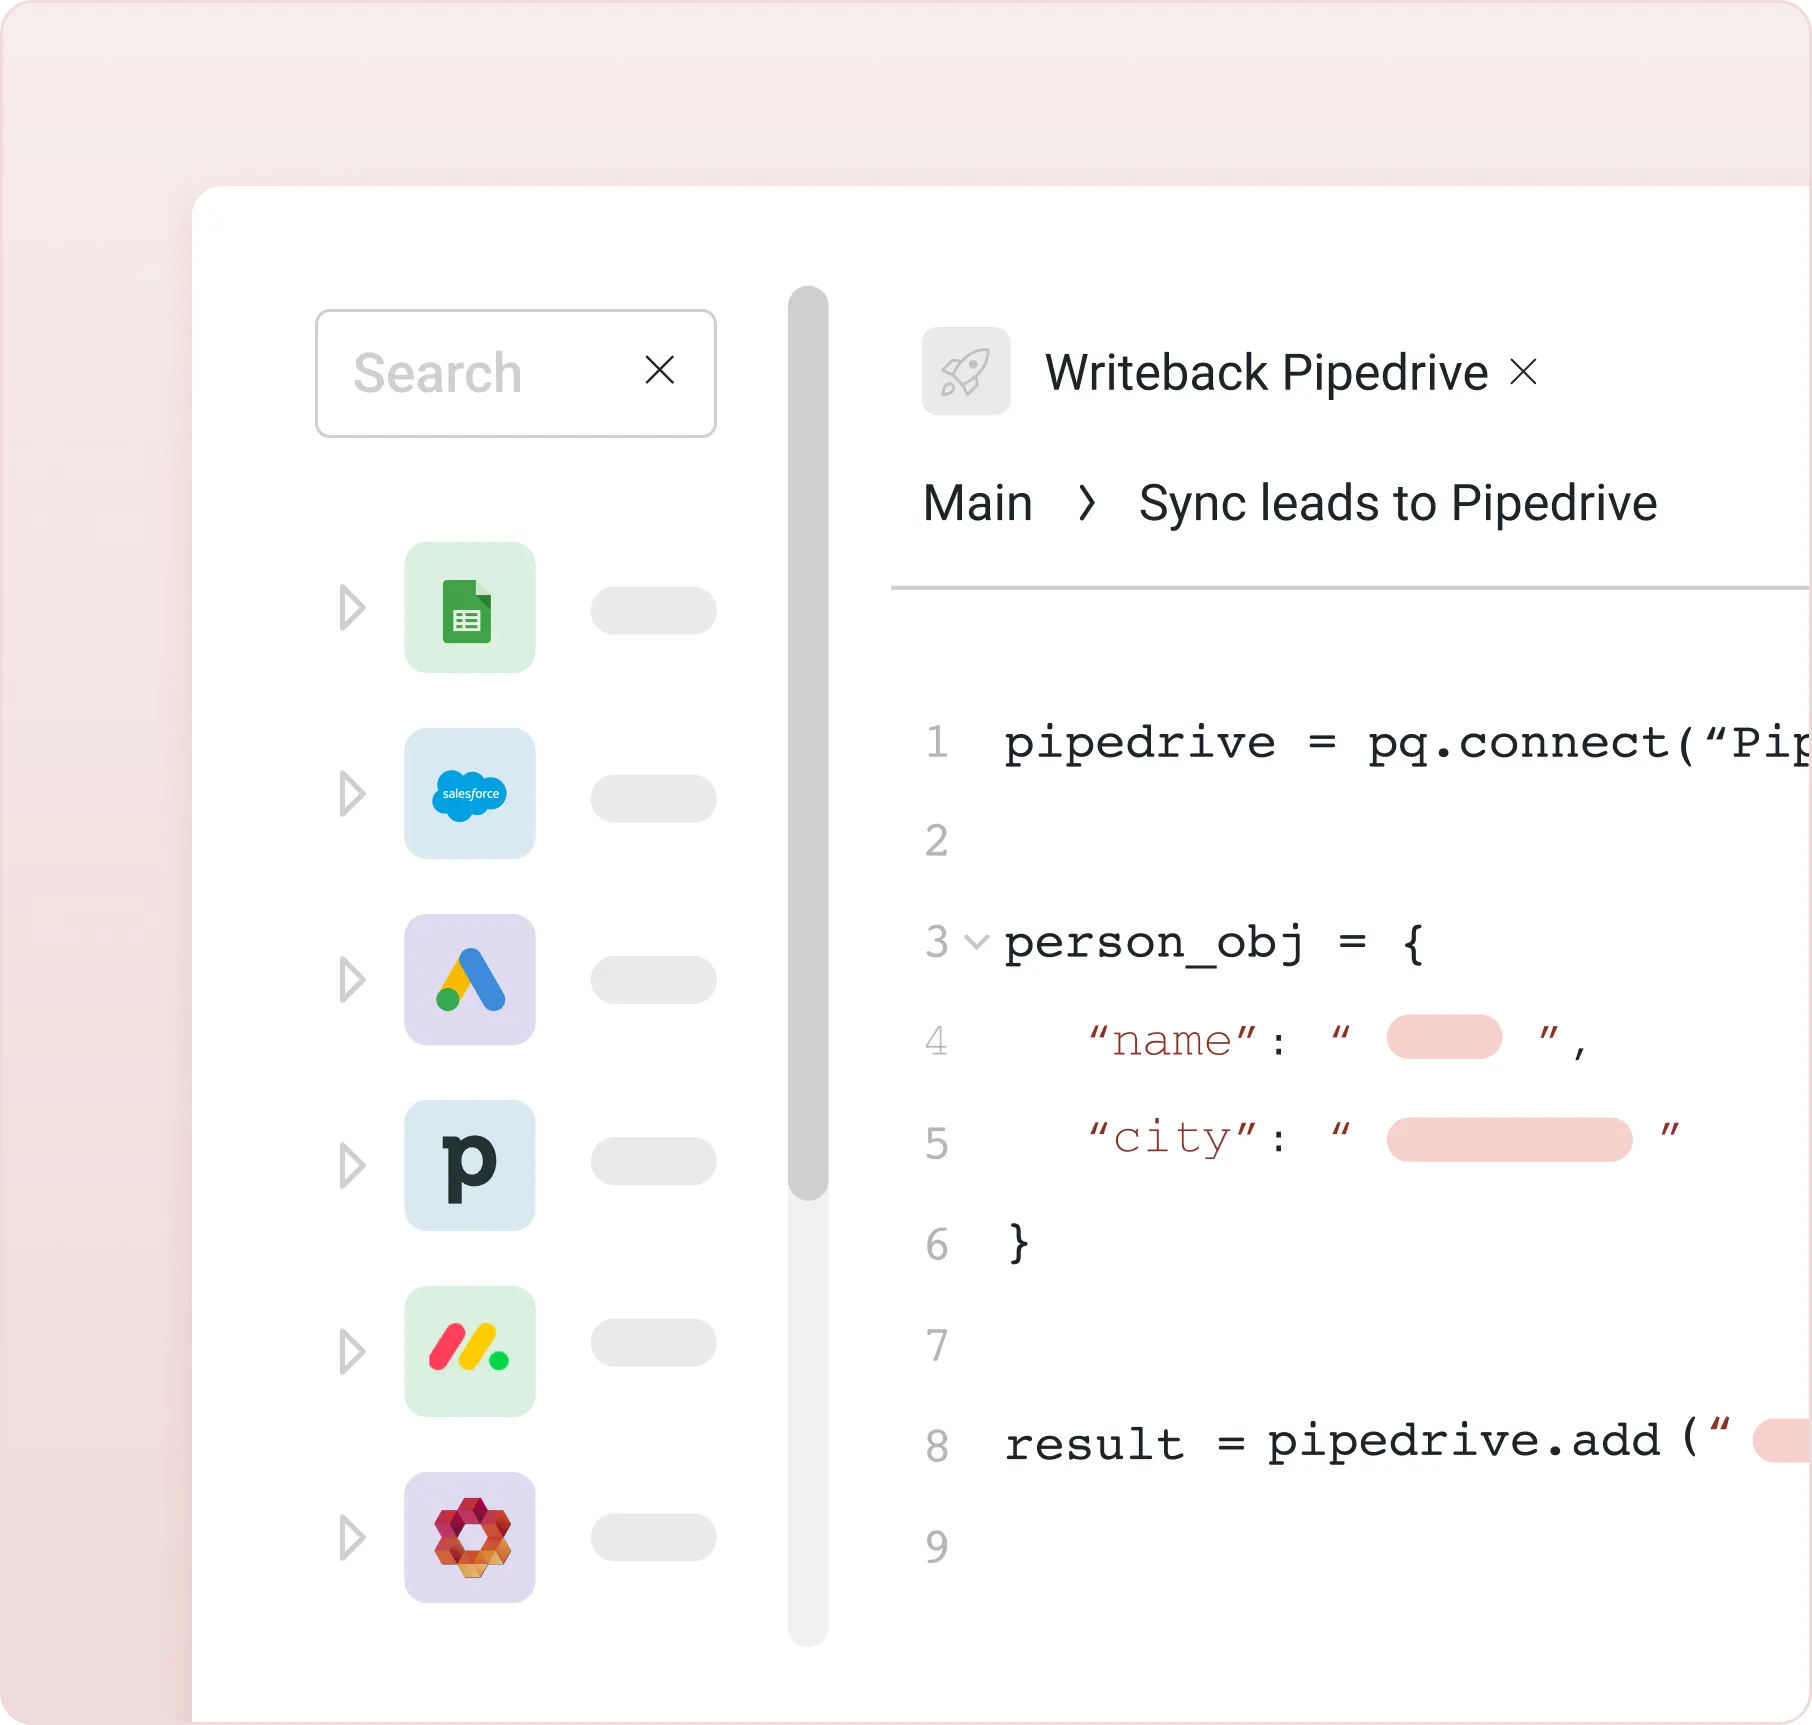
Task: Click the rocket icon beside Writeback Pipedrive
Action: pyautogui.click(x=965, y=372)
